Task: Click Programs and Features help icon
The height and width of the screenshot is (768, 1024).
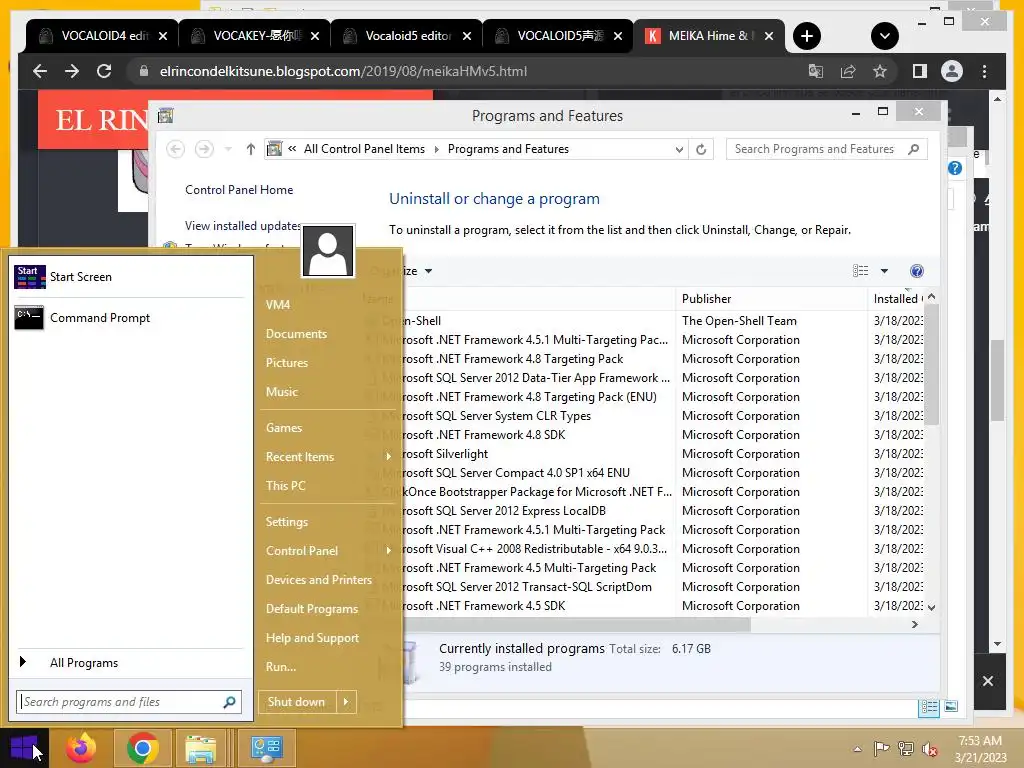Action: click(917, 271)
